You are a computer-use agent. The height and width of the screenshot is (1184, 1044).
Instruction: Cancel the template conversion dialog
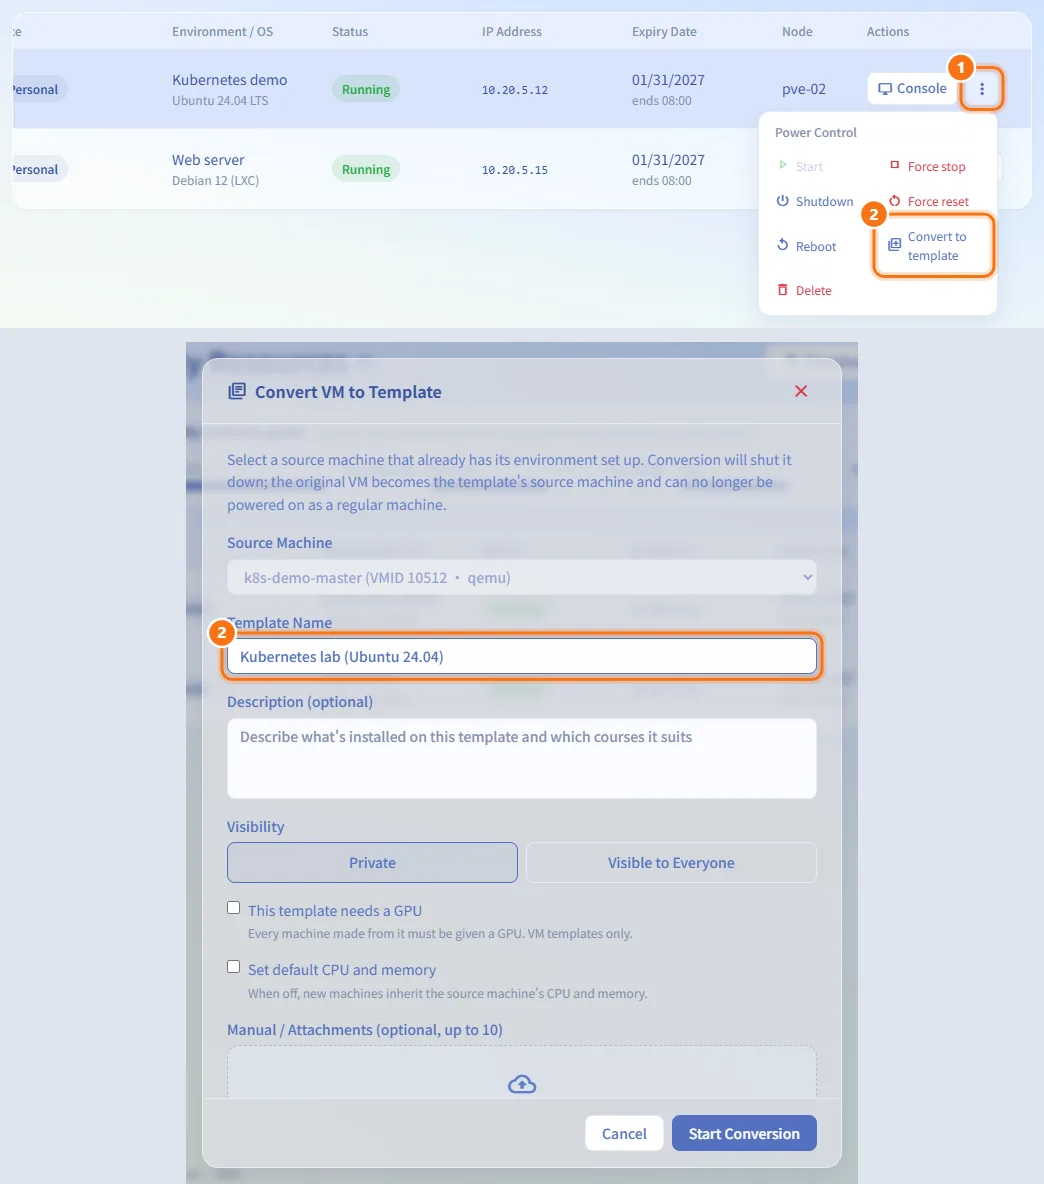624,1133
